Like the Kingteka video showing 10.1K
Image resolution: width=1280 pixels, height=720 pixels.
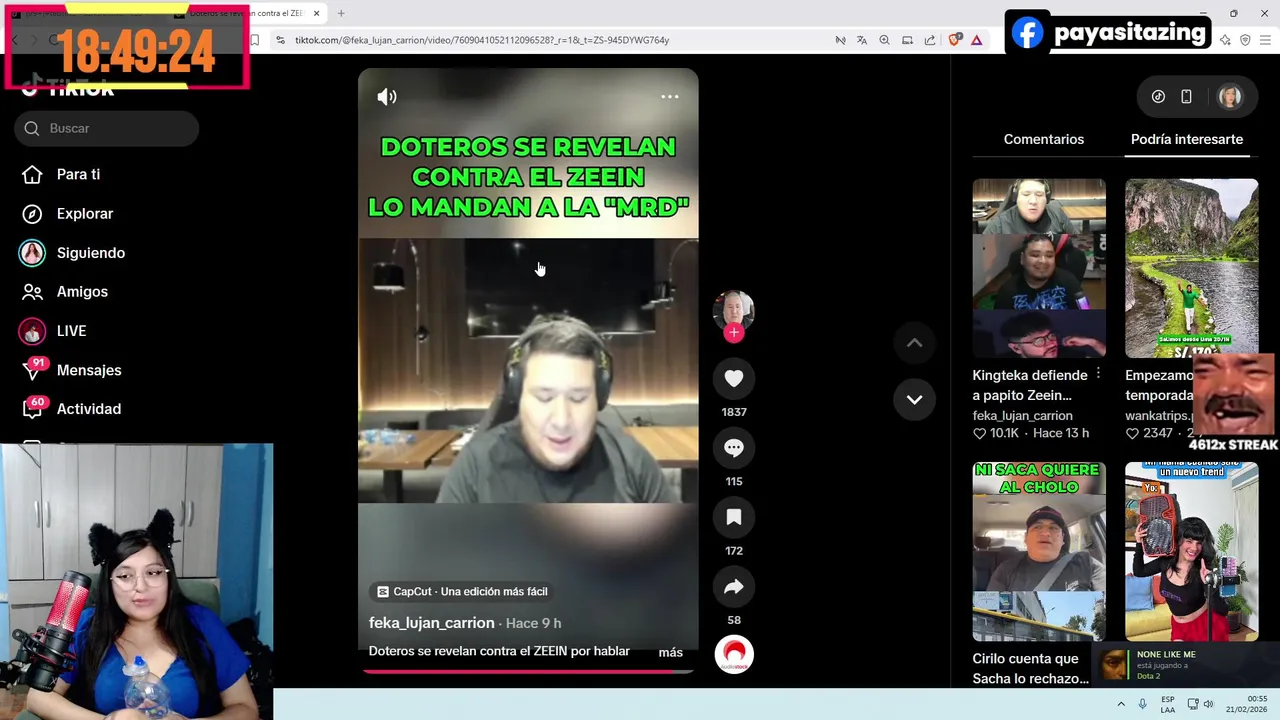coord(980,433)
